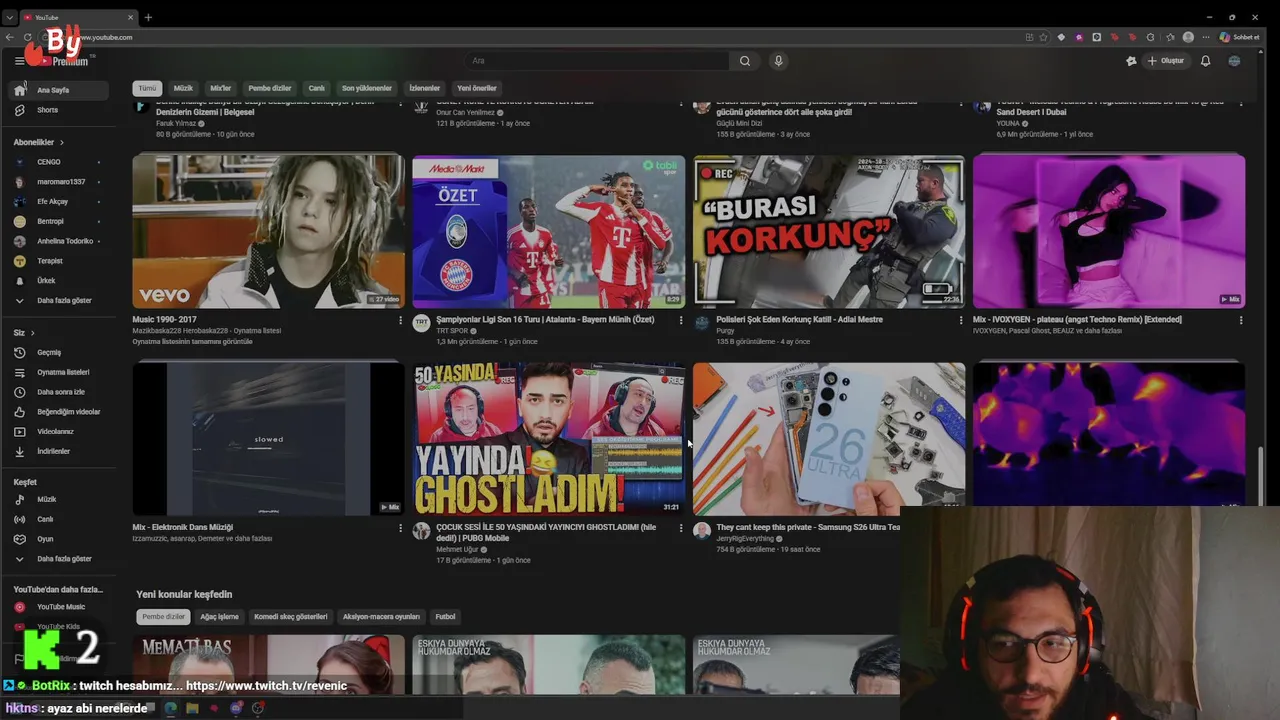This screenshot has height=720, width=1280.
Task: Select Ağaç işleme topic chip
Action: pos(219,617)
